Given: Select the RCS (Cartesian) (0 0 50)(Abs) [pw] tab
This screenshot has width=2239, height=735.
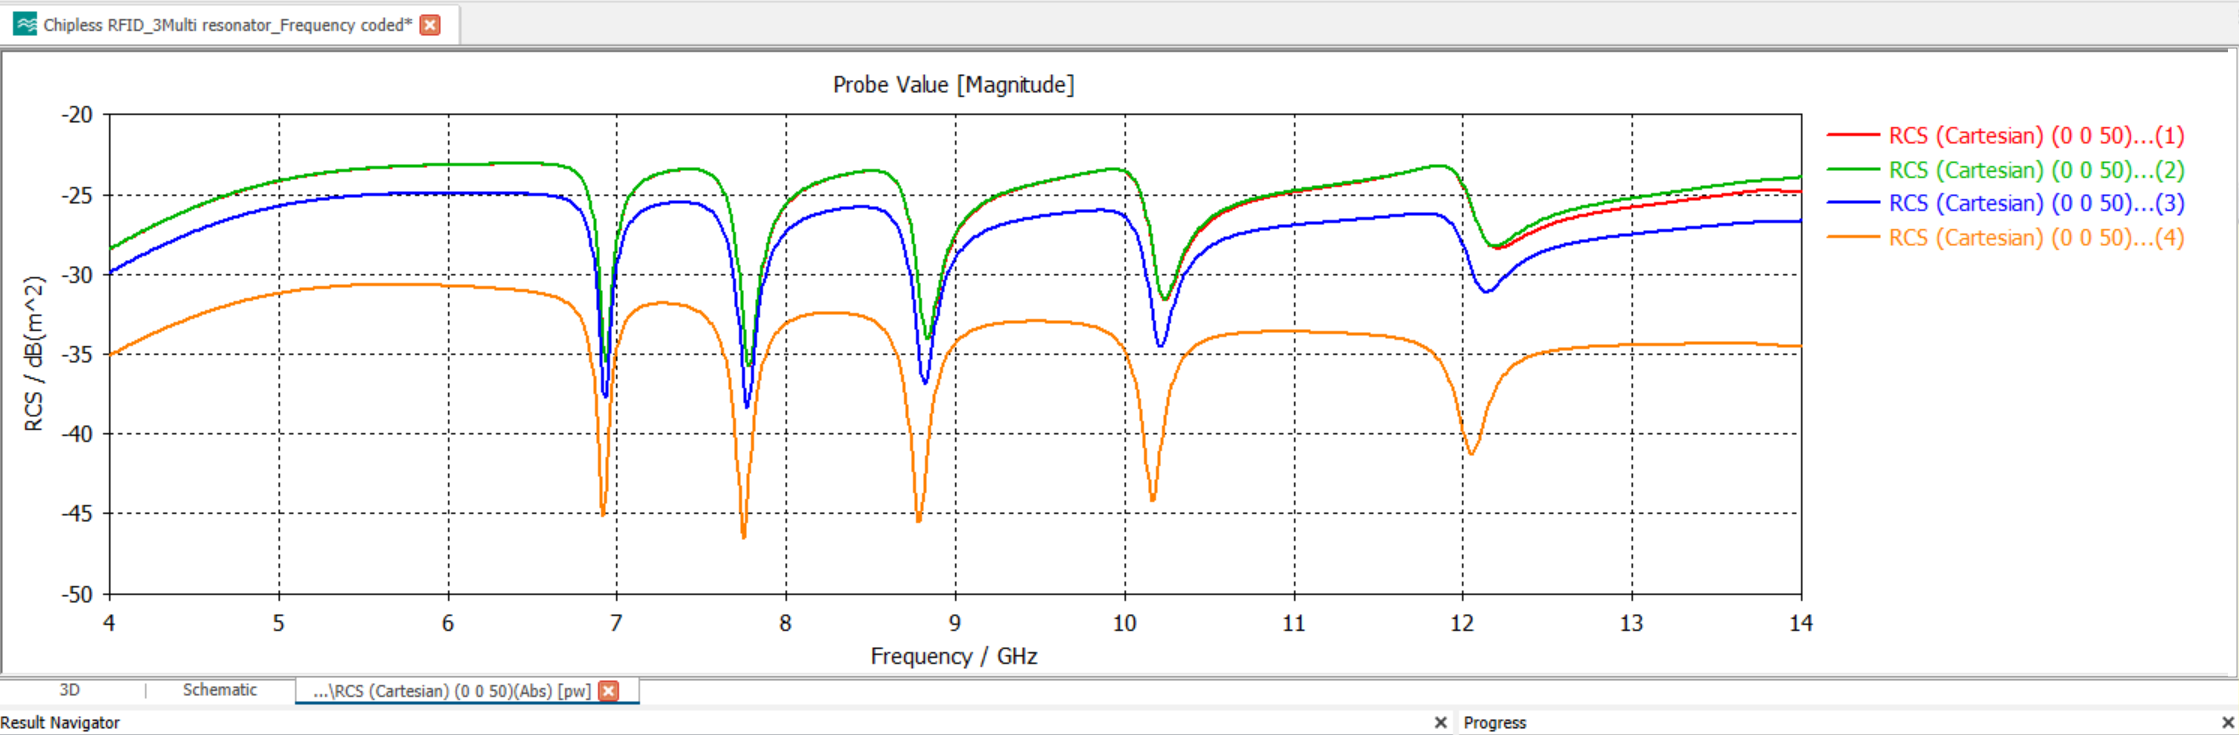Looking at the screenshot, I should point(451,691).
